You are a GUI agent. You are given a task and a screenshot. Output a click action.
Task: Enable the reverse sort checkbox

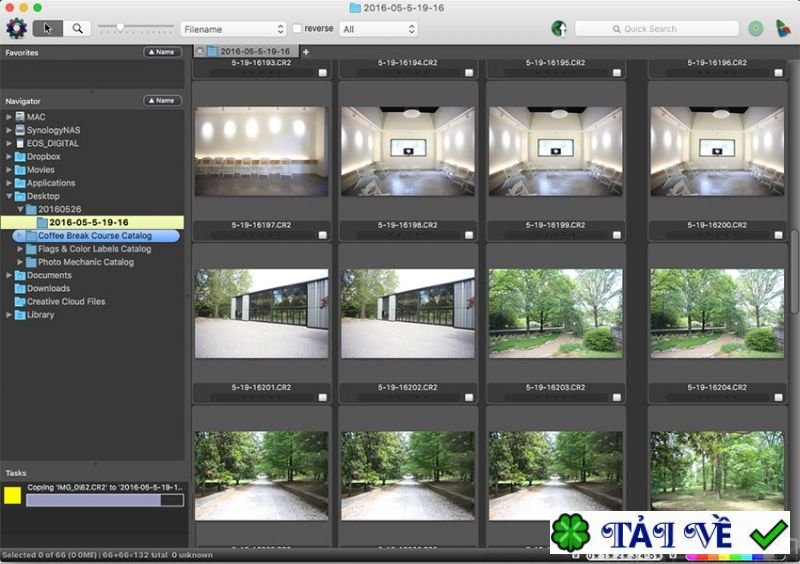pos(297,29)
